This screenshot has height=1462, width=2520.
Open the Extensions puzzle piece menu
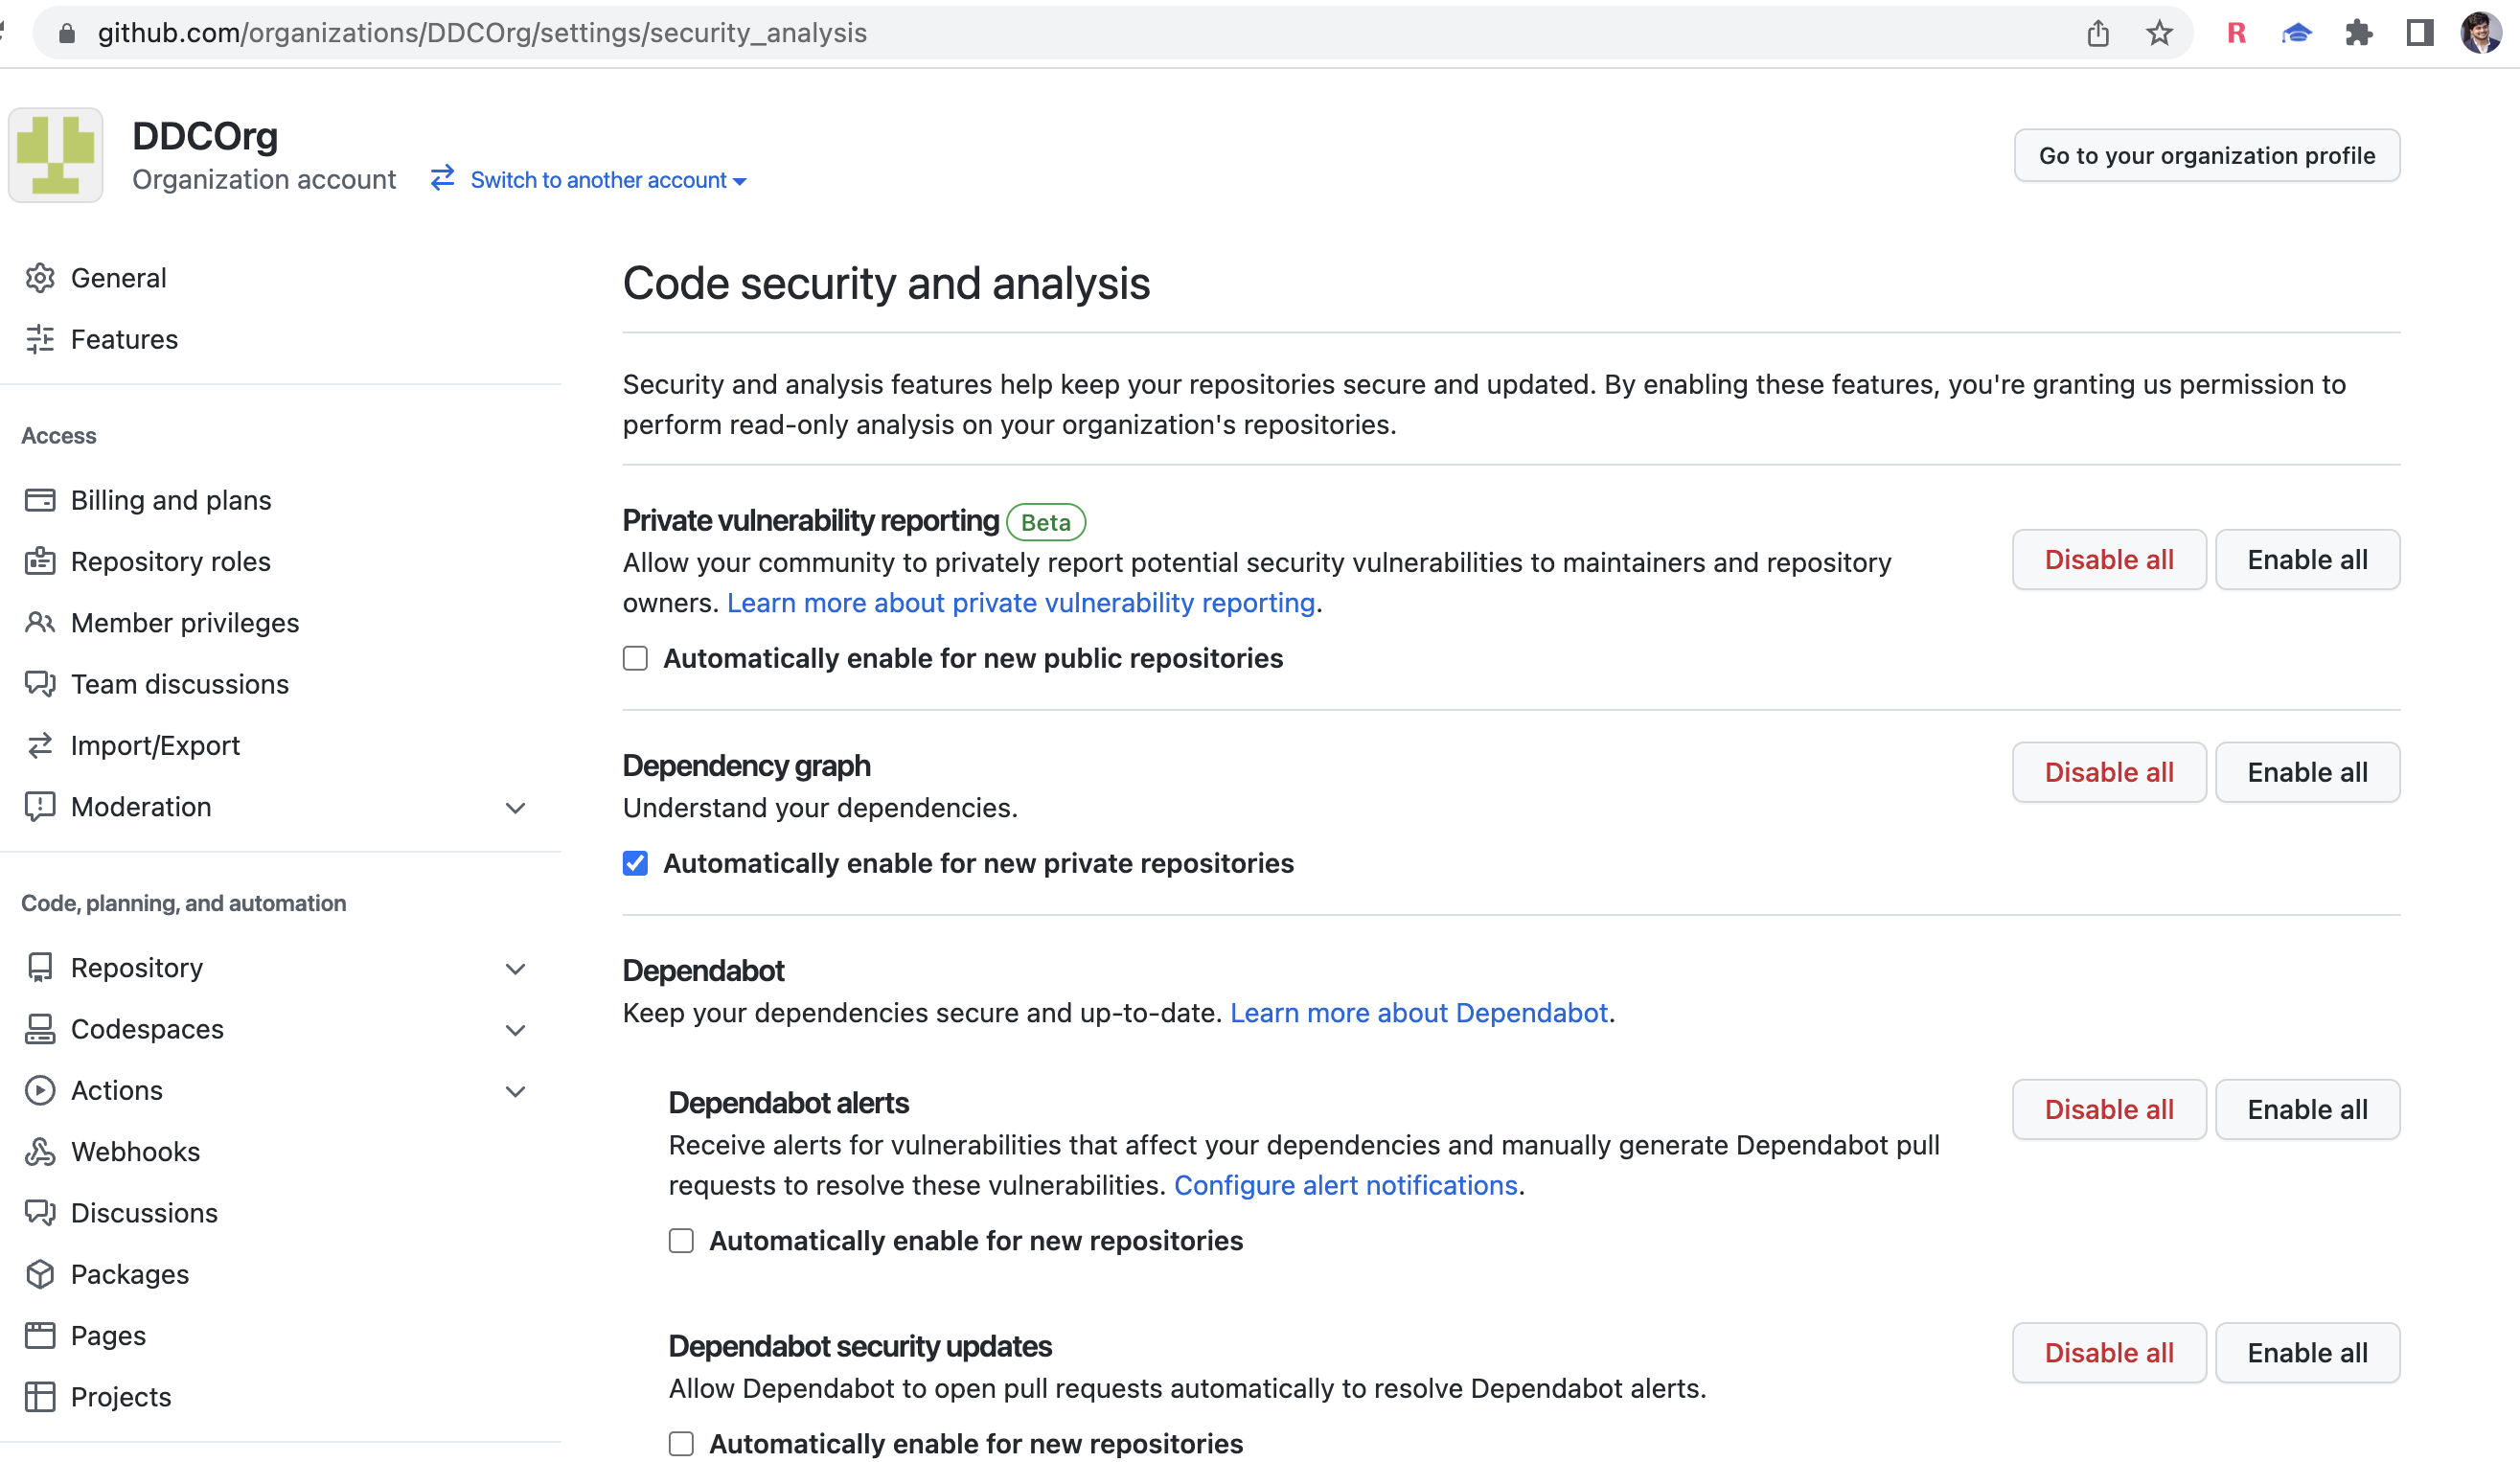click(x=2359, y=33)
